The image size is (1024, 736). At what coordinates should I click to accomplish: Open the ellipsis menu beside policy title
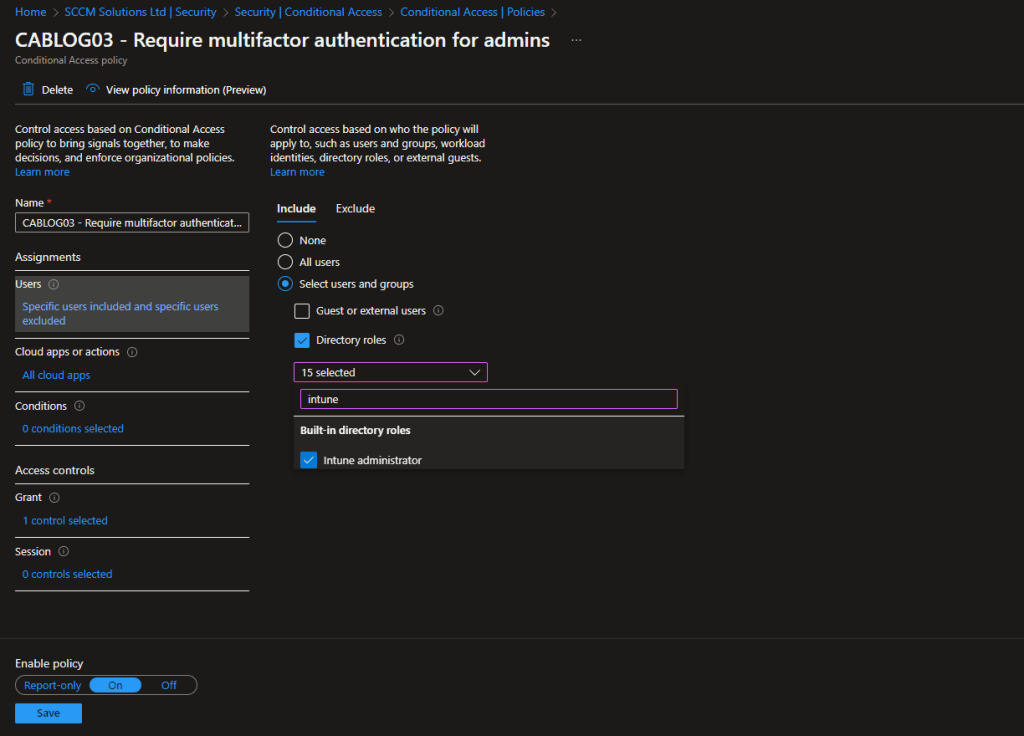coord(576,40)
